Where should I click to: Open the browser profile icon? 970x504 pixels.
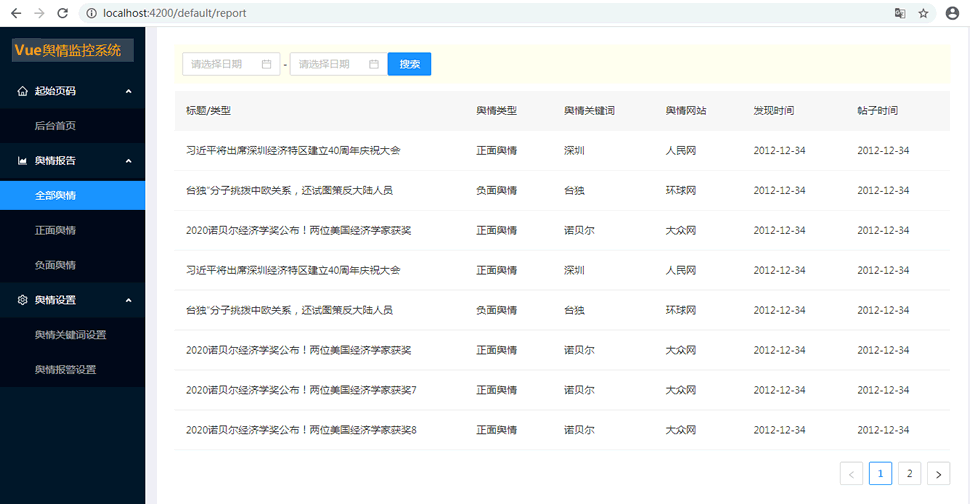pyautogui.click(x=952, y=13)
